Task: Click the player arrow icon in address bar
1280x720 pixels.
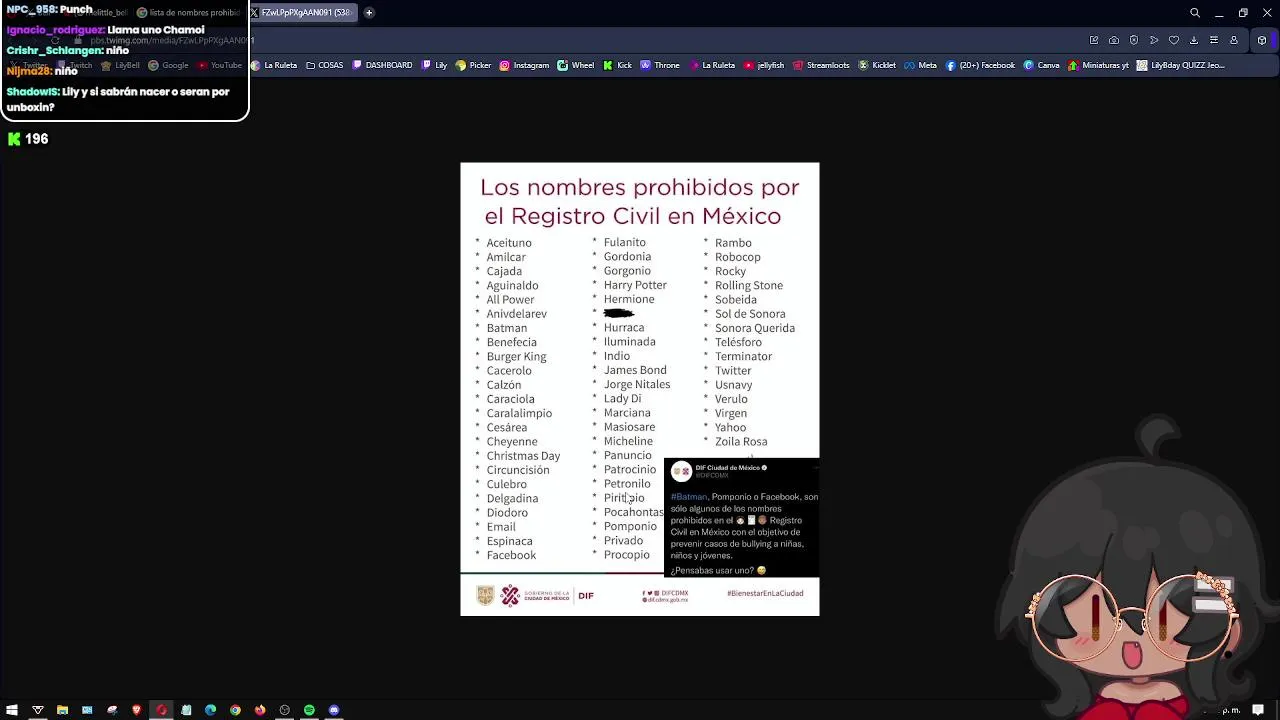Action: click(1154, 40)
